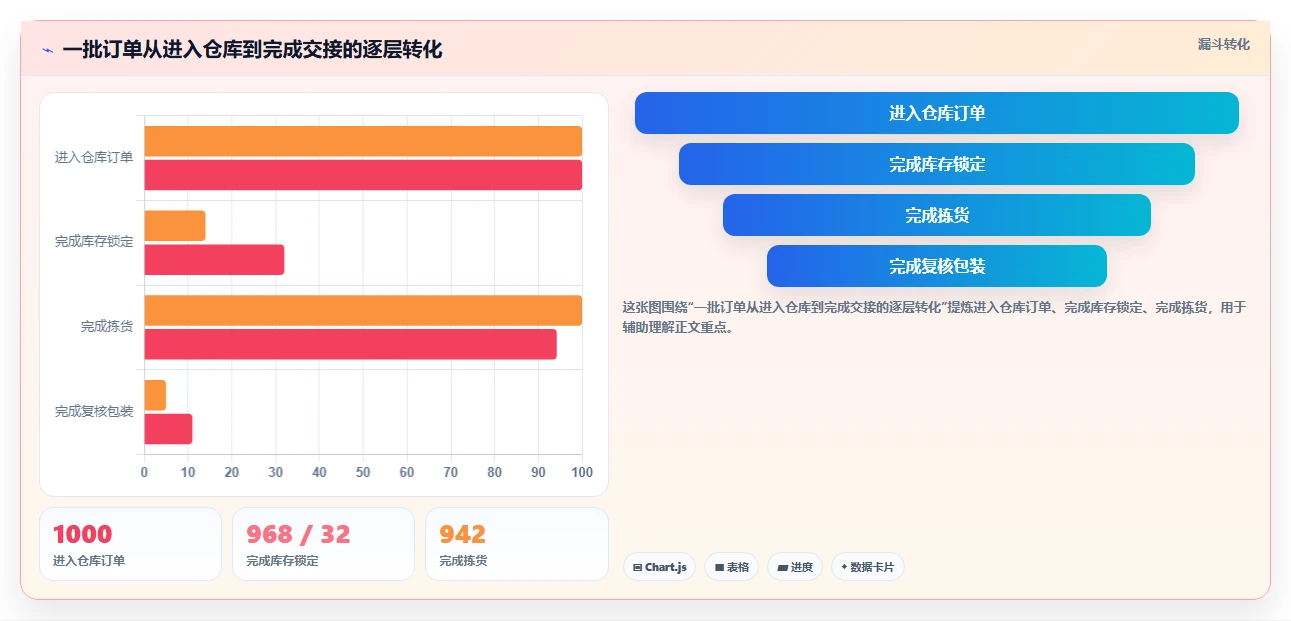Click the 完成拣货 chart axis label

(107, 326)
